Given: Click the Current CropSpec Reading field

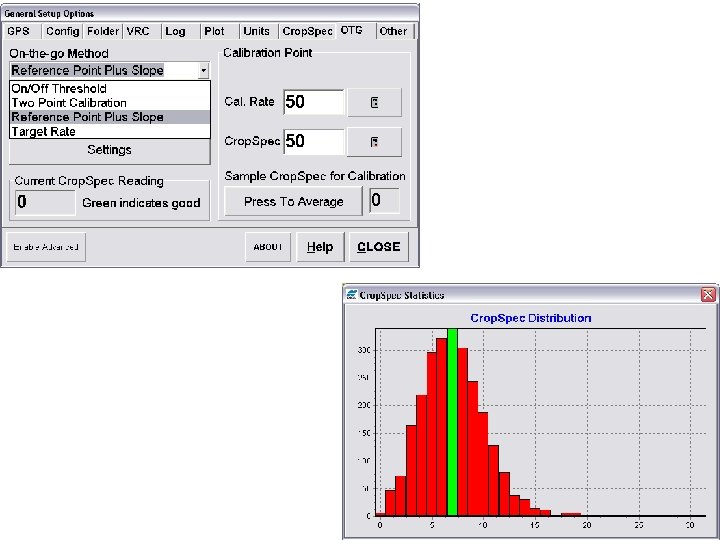Looking at the screenshot, I should click(45, 202).
